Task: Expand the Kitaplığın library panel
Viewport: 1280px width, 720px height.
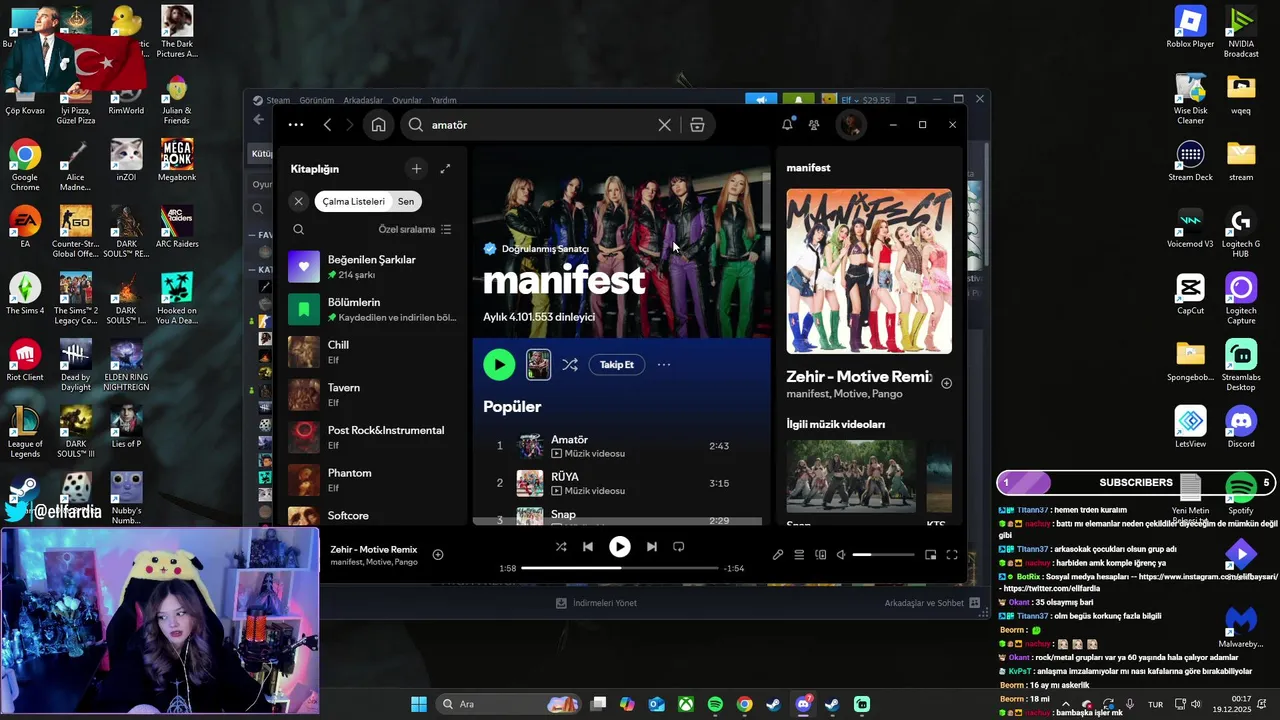Action: click(445, 169)
